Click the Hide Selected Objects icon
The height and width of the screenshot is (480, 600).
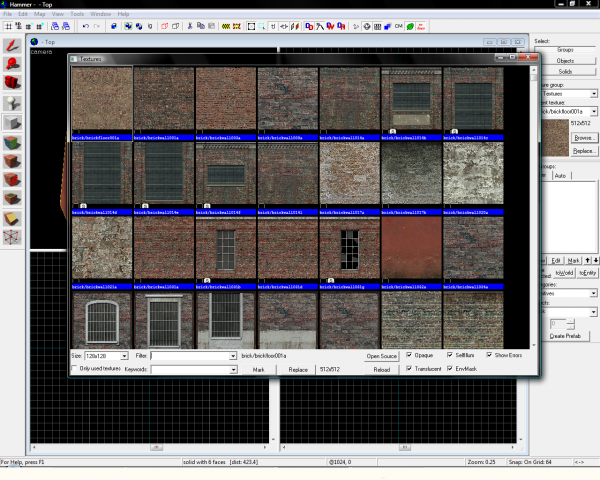click(x=165, y=26)
